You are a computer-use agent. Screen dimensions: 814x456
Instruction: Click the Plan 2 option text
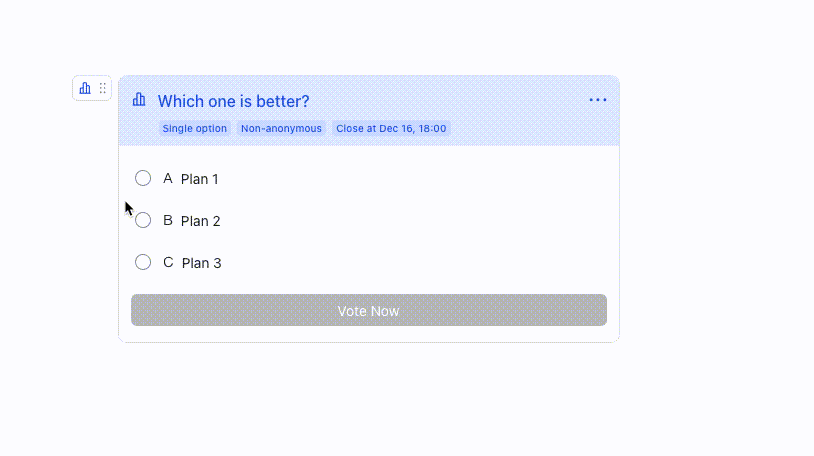[x=201, y=221]
